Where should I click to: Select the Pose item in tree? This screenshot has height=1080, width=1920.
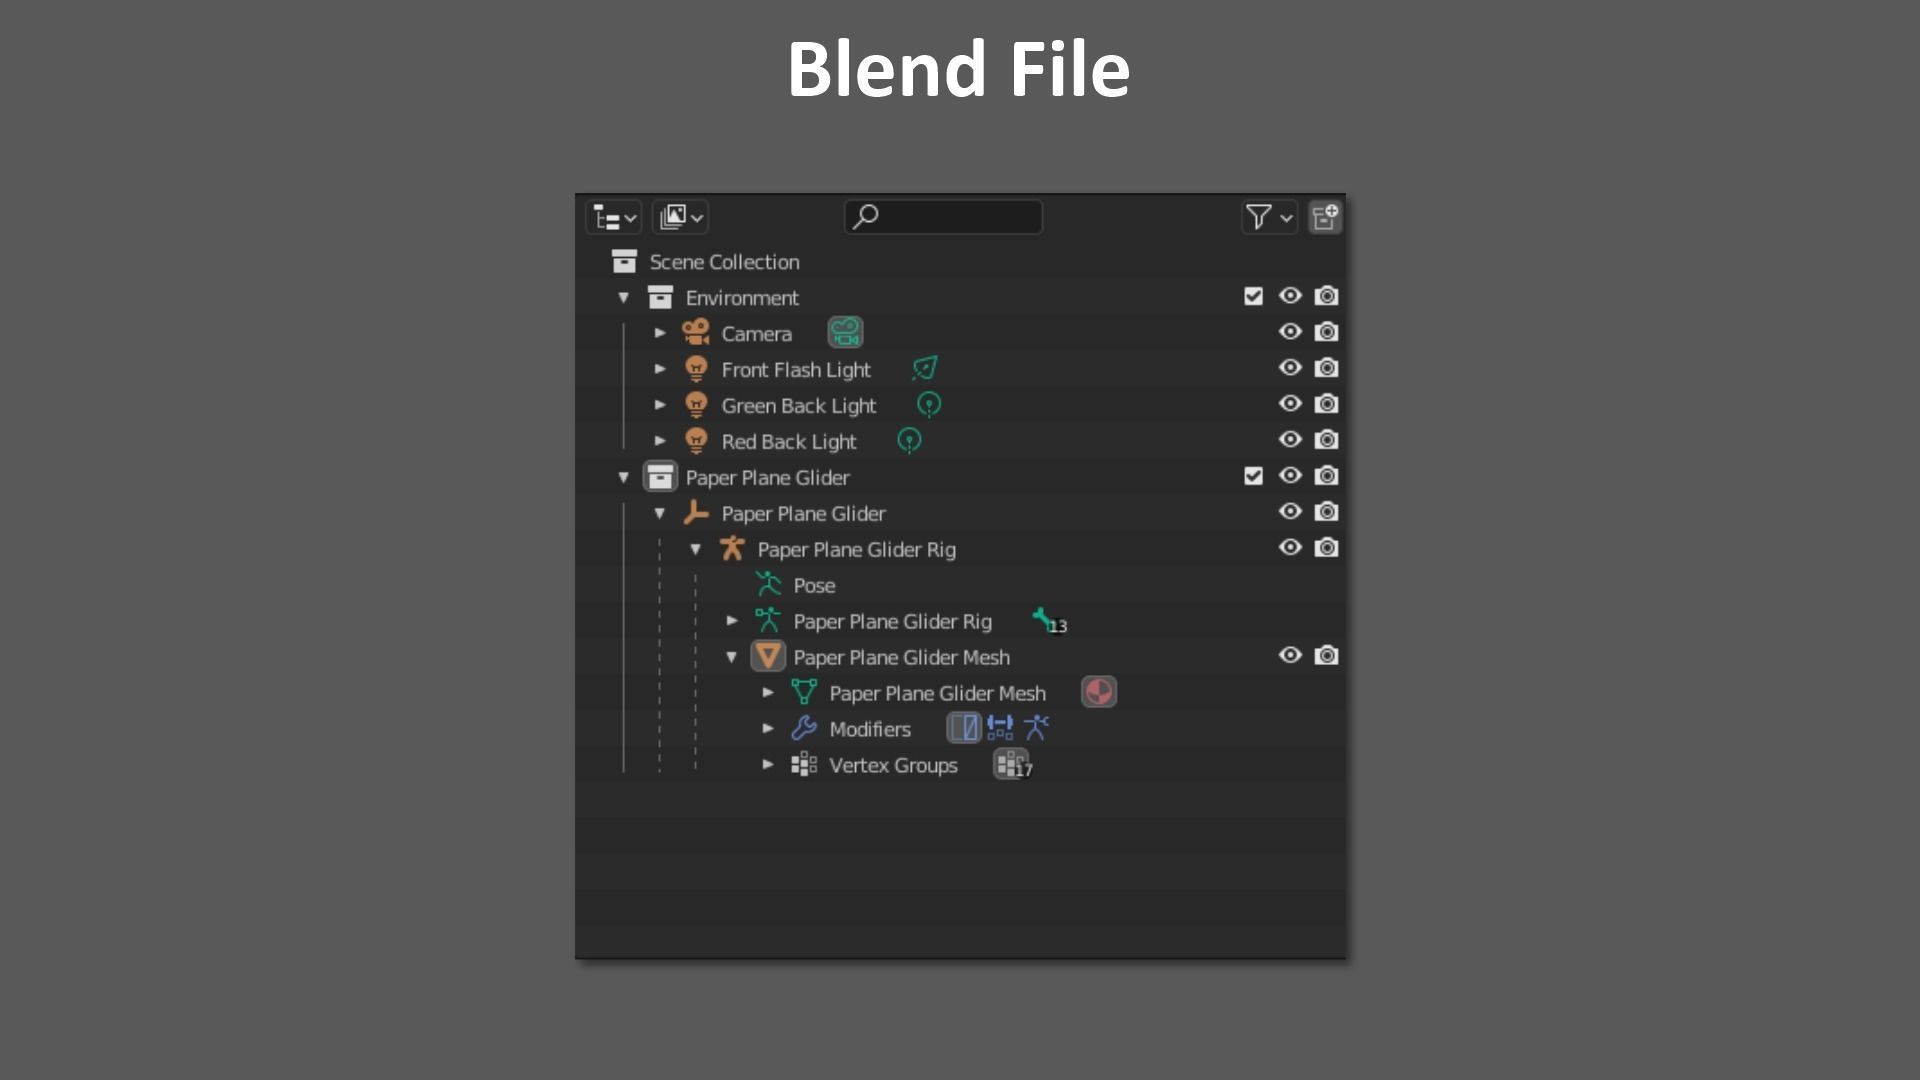tap(813, 585)
